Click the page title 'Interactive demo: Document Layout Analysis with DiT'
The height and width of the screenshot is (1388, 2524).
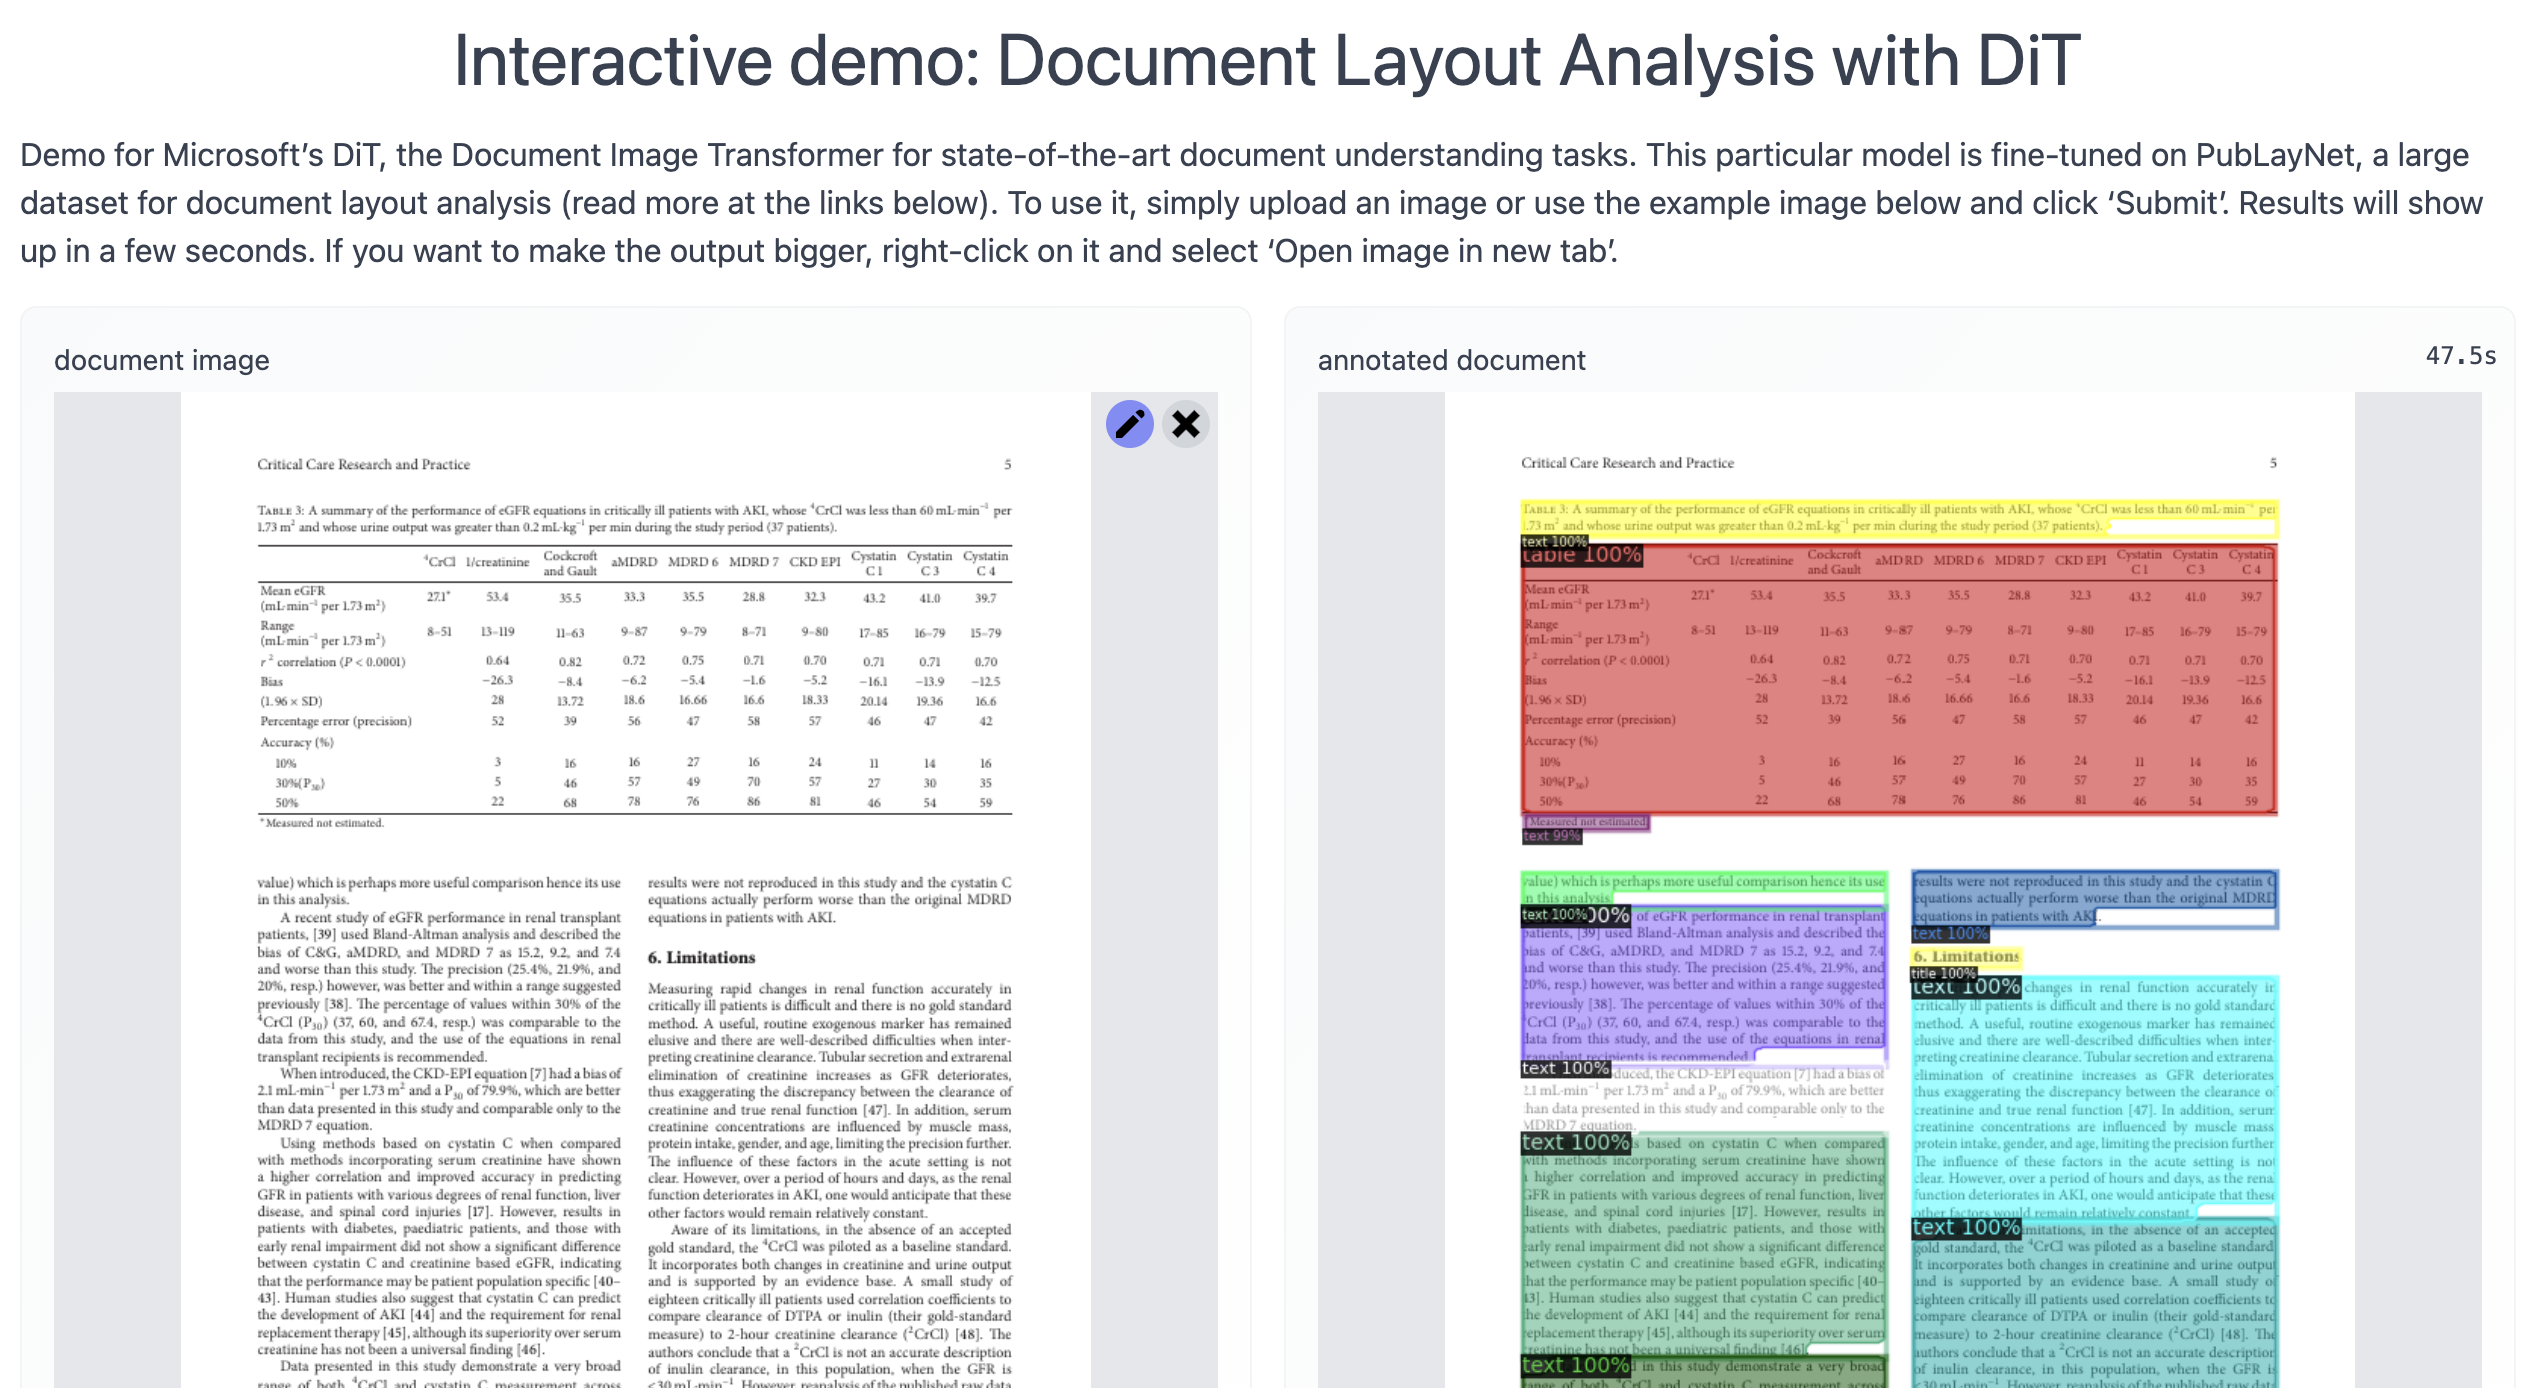coord(1267,61)
